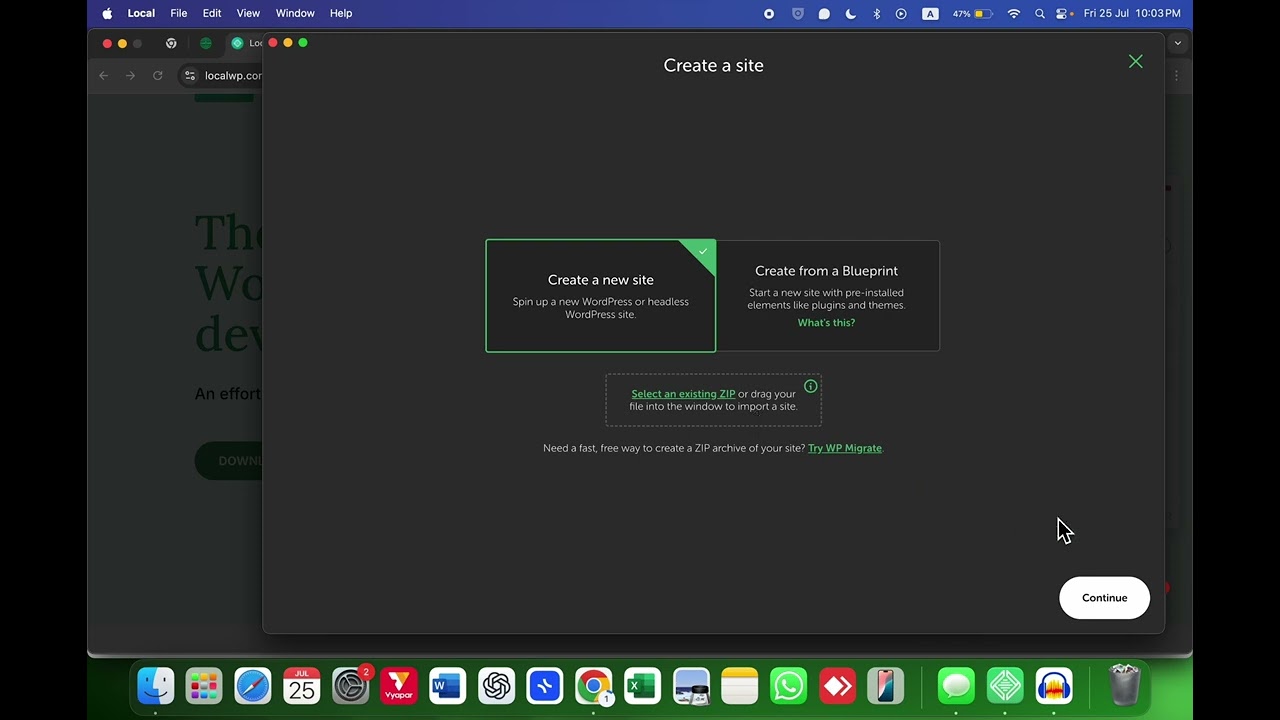
Task: Open Trash from the Dock
Action: pyautogui.click(x=1125, y=686)
